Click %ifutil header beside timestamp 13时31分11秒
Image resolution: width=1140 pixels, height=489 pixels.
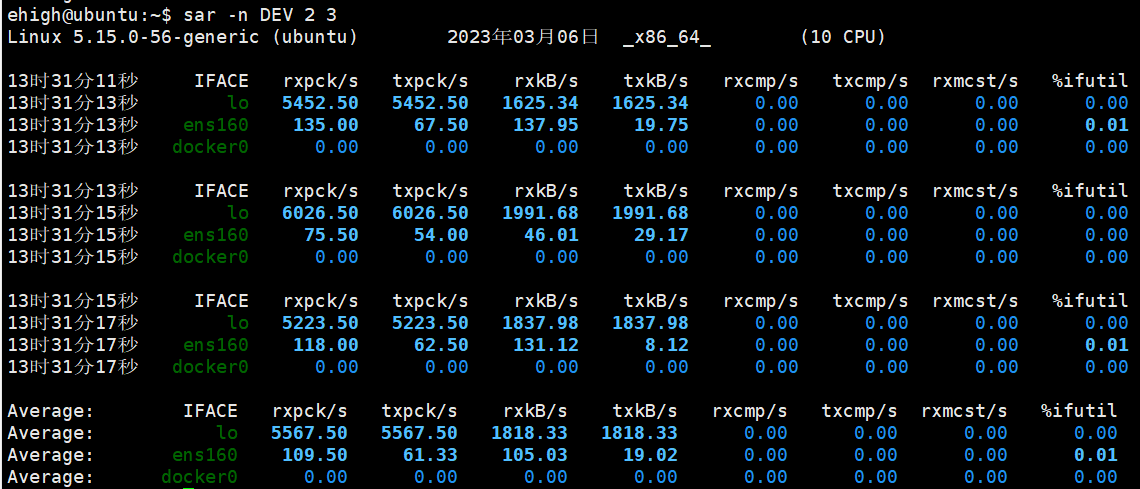click(x=1090, y=81)
